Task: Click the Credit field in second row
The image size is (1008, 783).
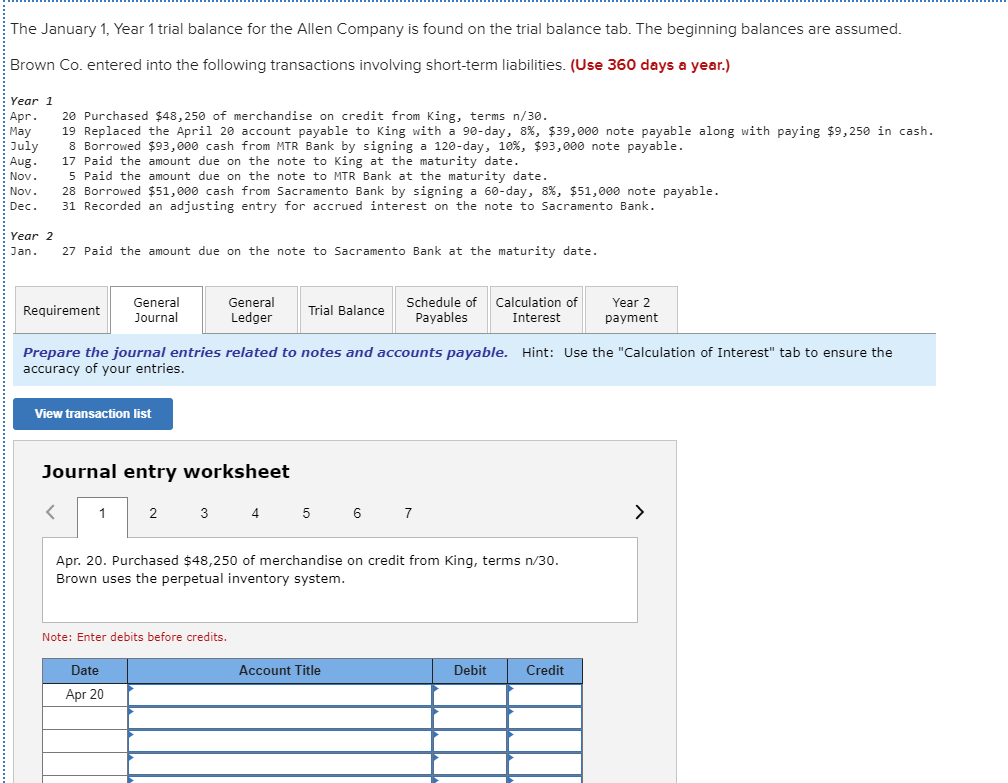Action: [x=545, y=718]
